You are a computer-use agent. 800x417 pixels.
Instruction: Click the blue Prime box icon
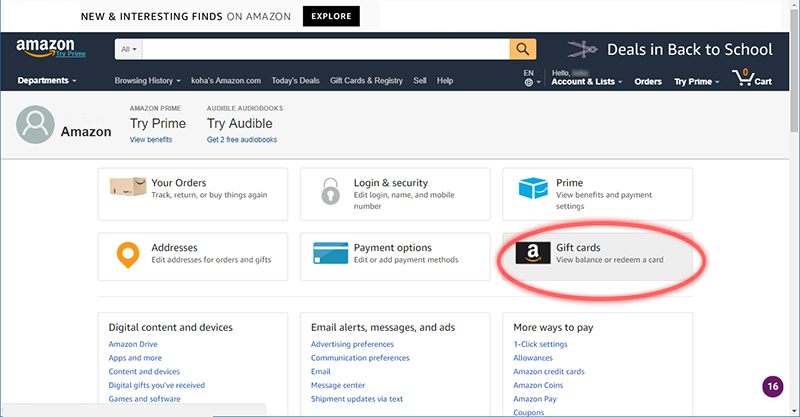[x=533, y=190]
